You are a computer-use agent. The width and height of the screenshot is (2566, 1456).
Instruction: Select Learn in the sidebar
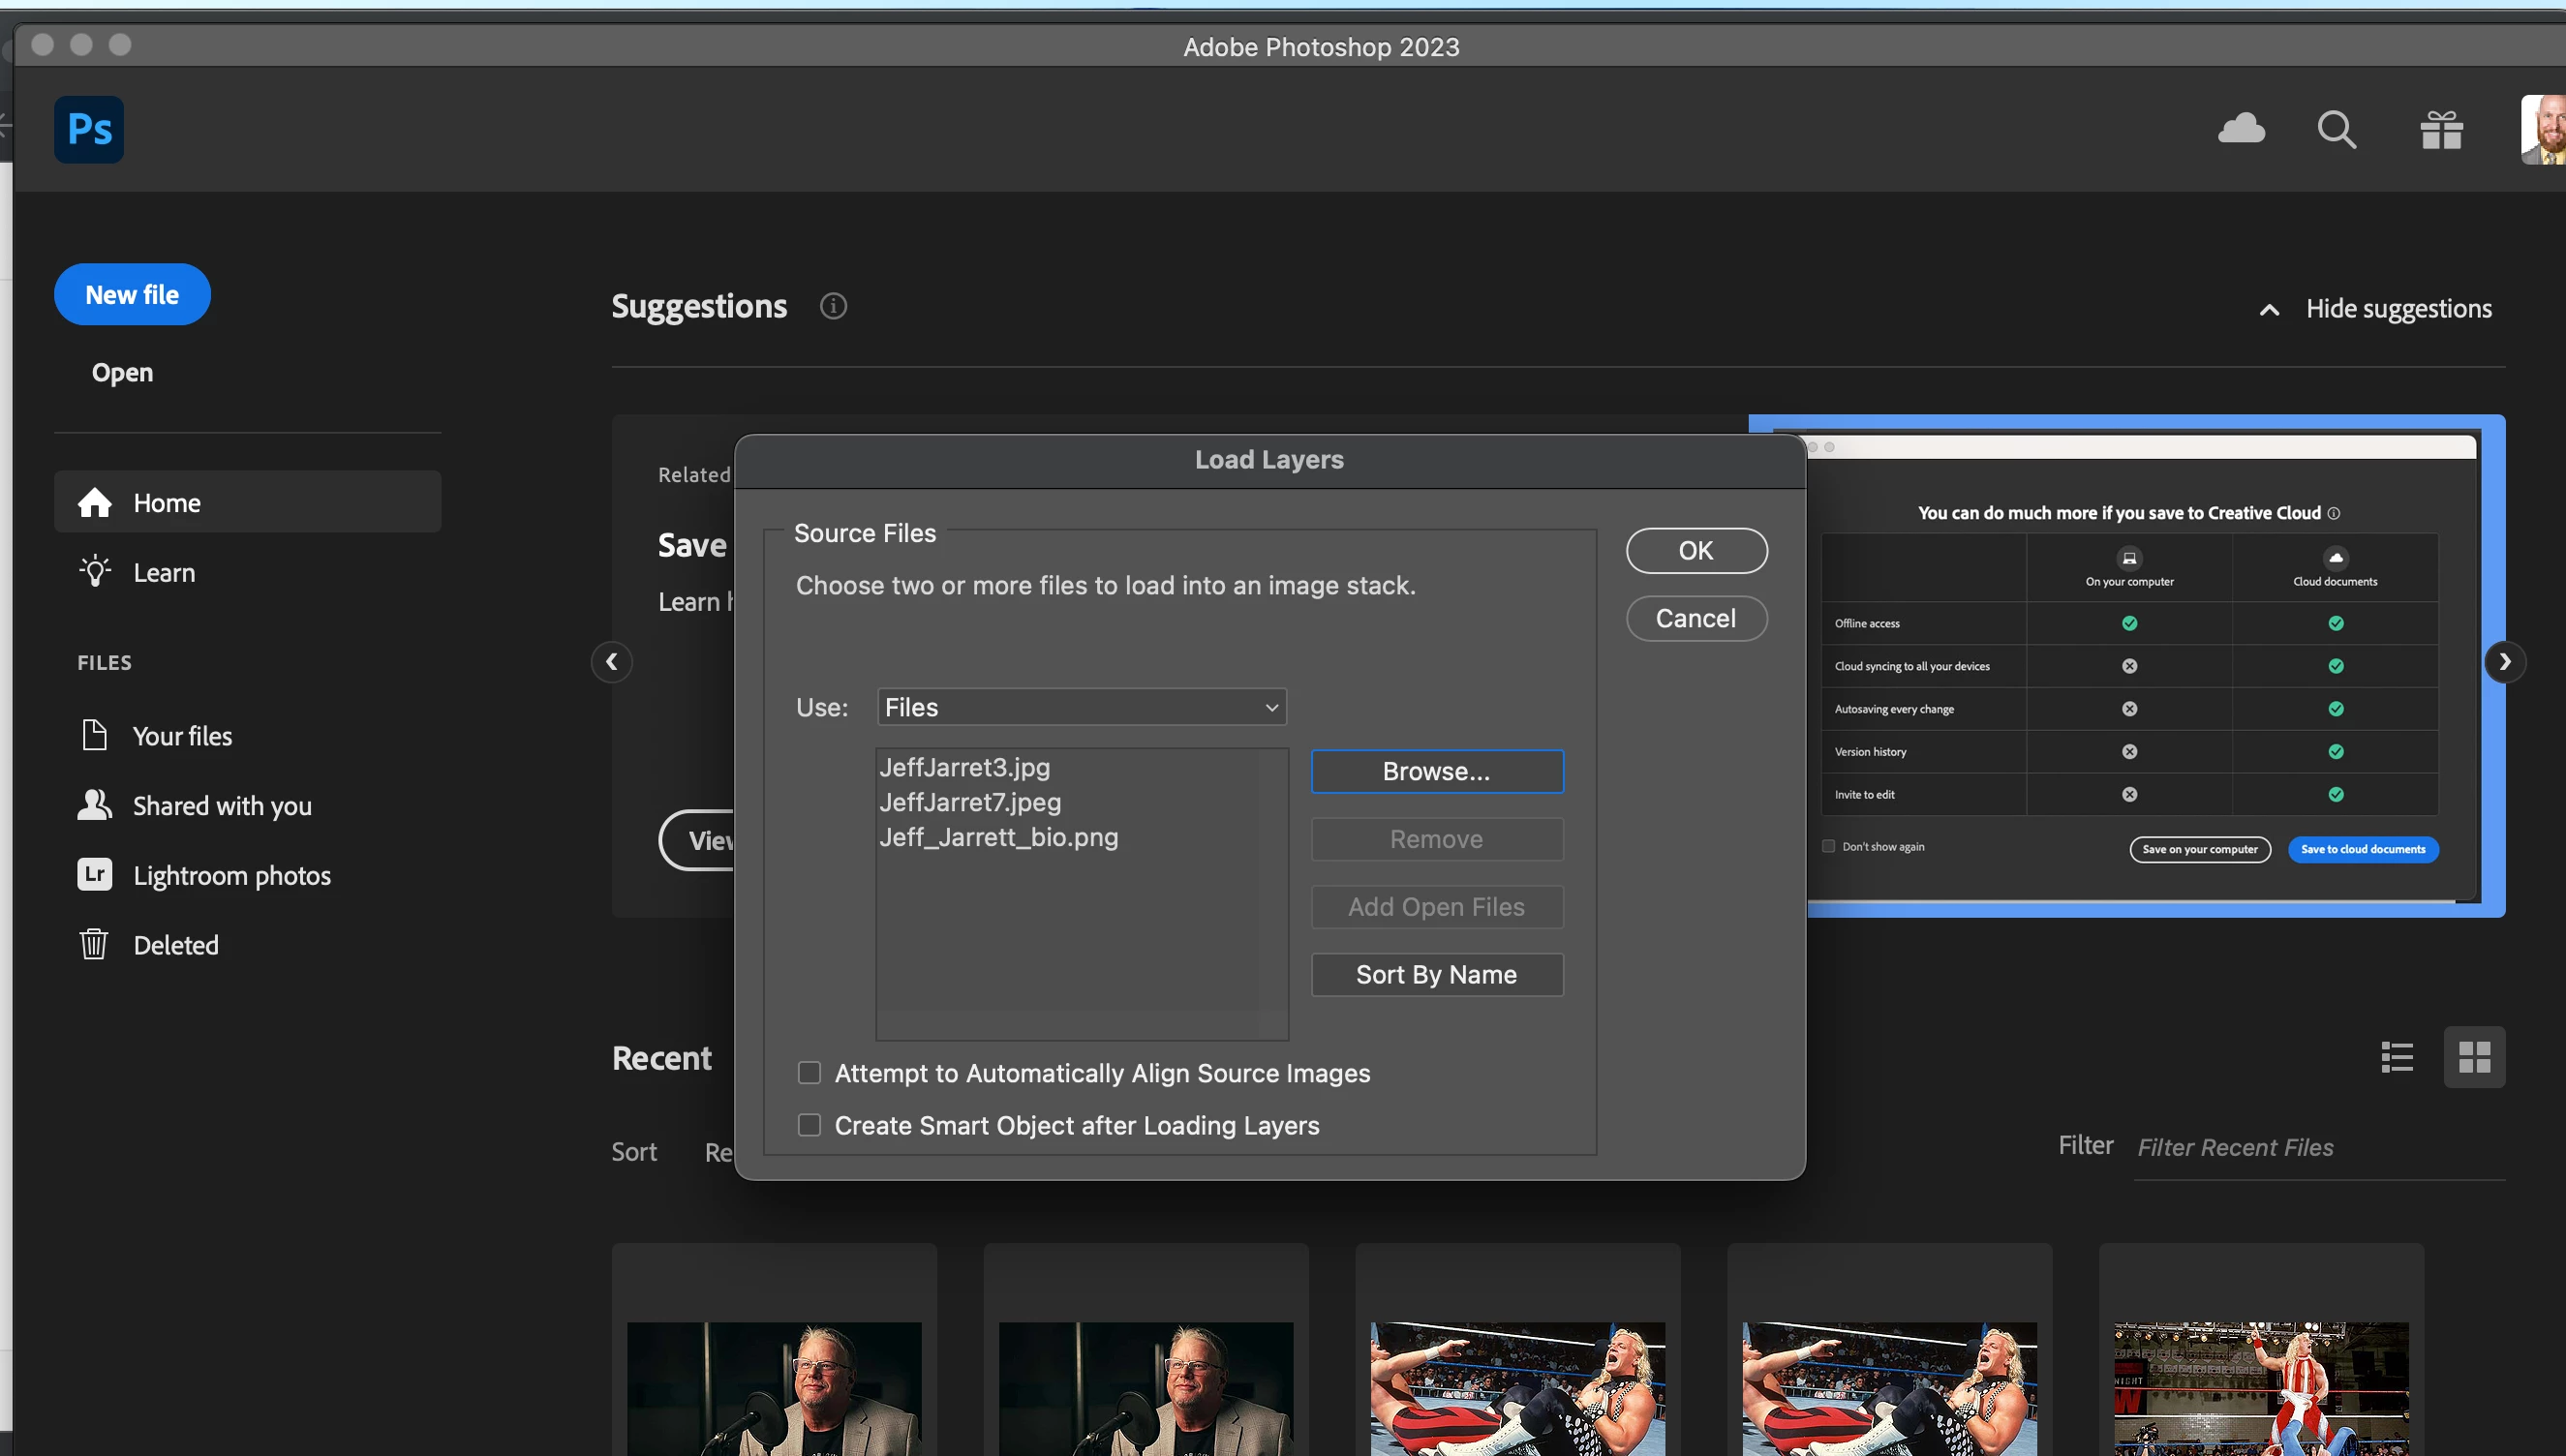pos(164,572)
